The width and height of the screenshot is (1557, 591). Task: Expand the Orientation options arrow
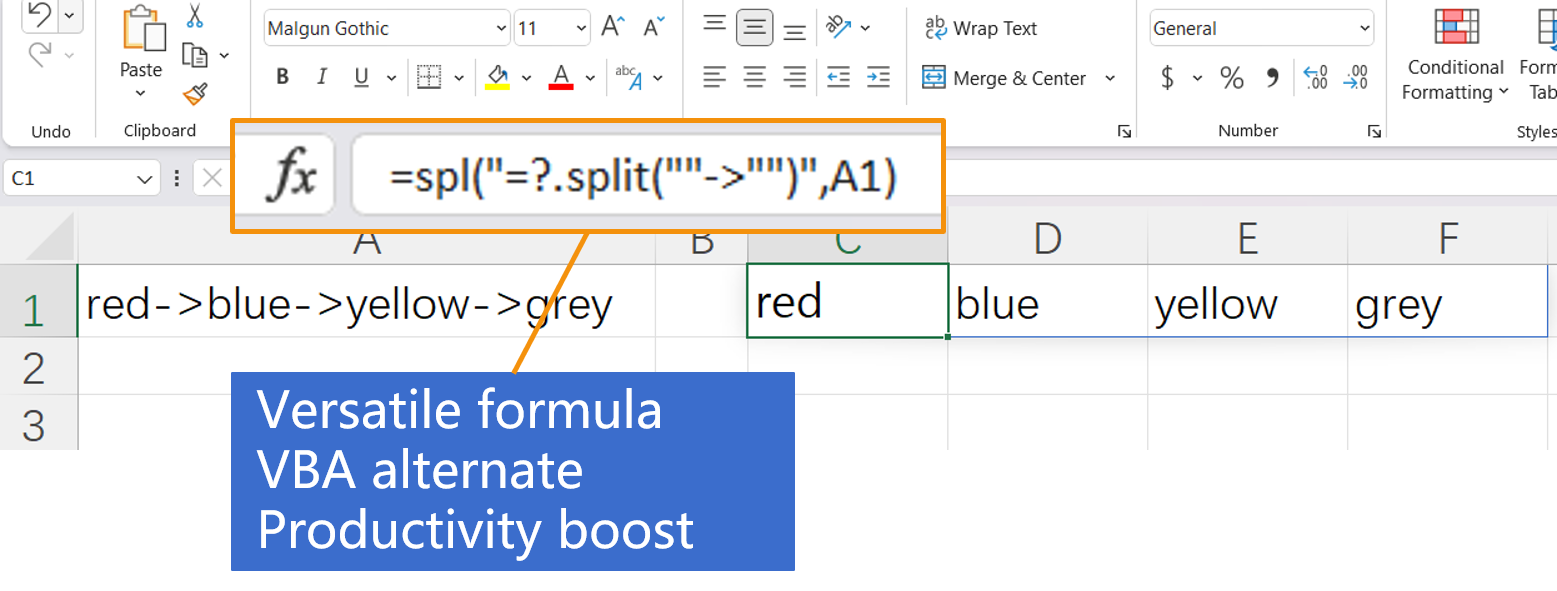865,28
